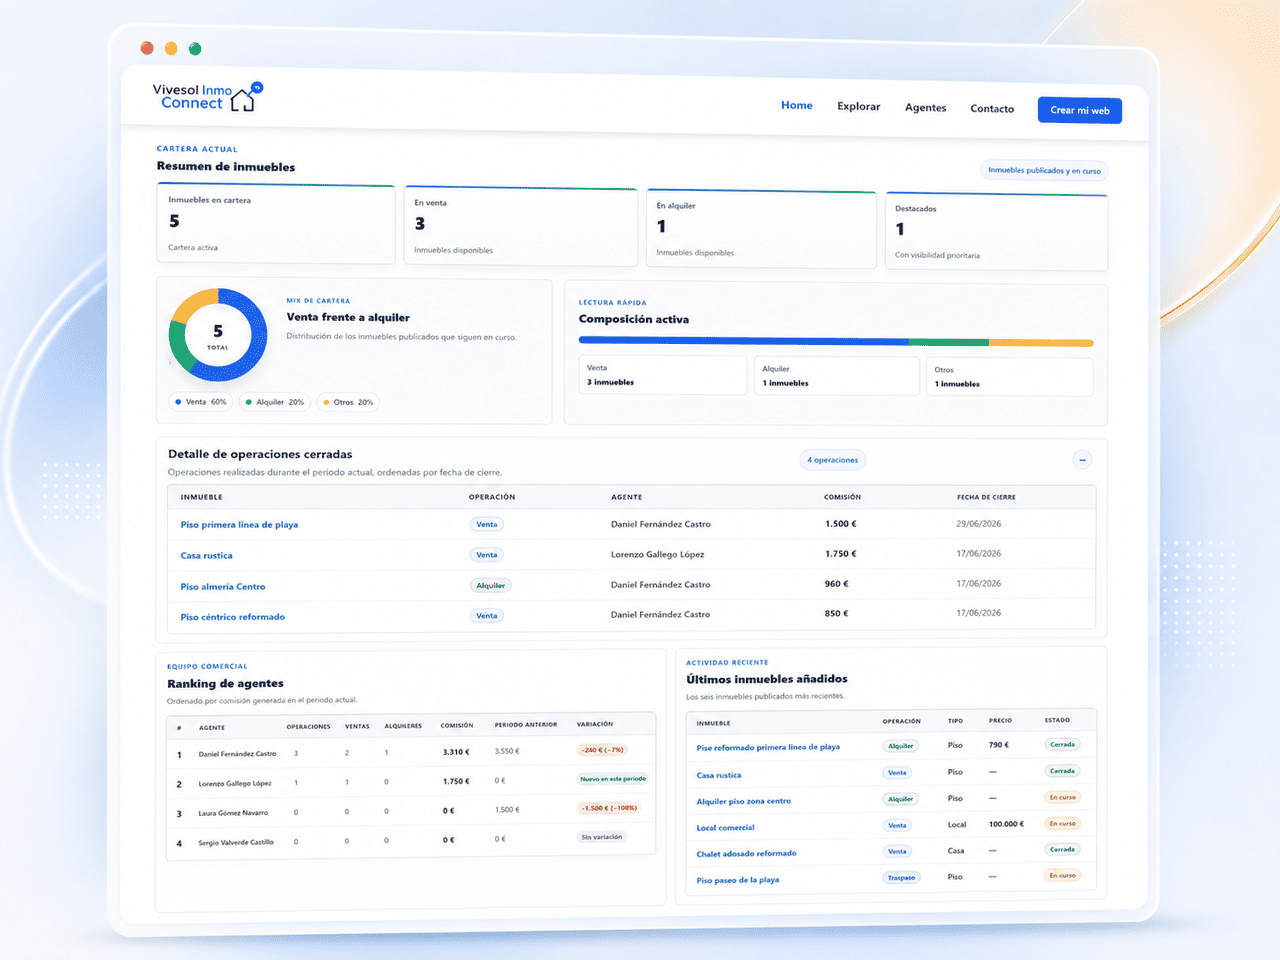This screenshot has height=960, width=1280.
Task: Open the Alquiler piso zona centro link
Action: coord(743,801)
